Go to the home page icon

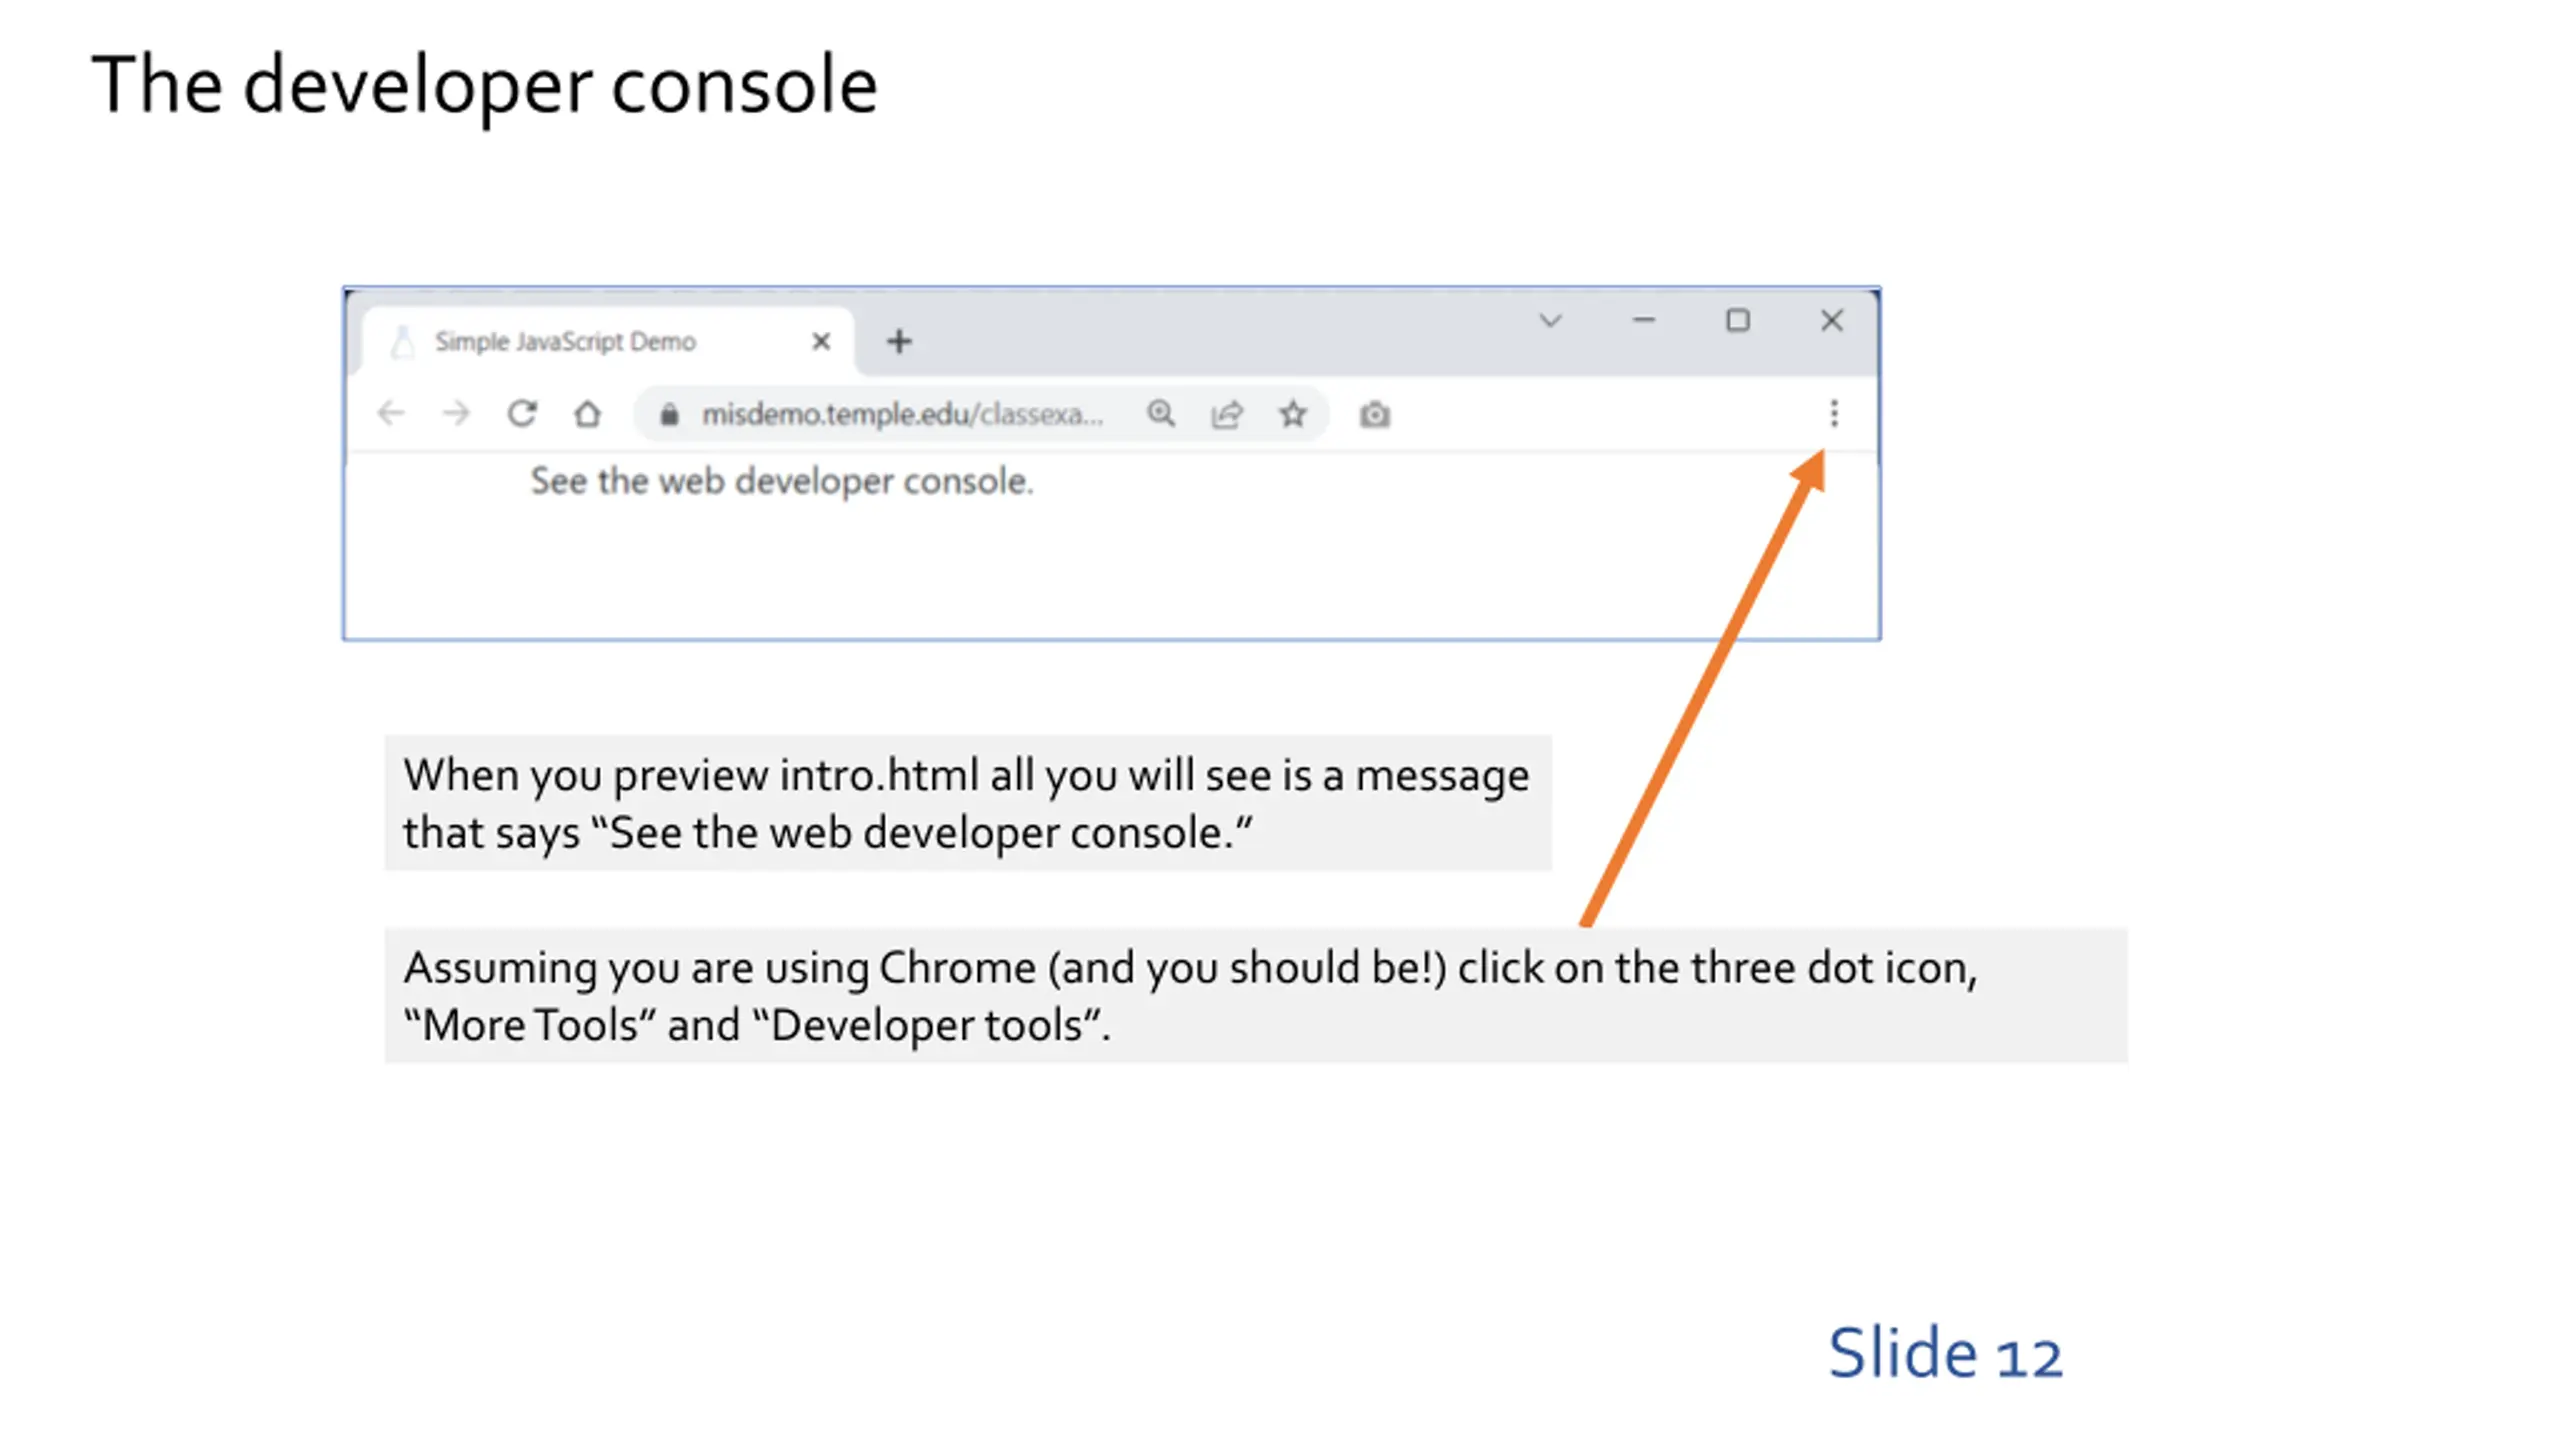pos(587,413)
